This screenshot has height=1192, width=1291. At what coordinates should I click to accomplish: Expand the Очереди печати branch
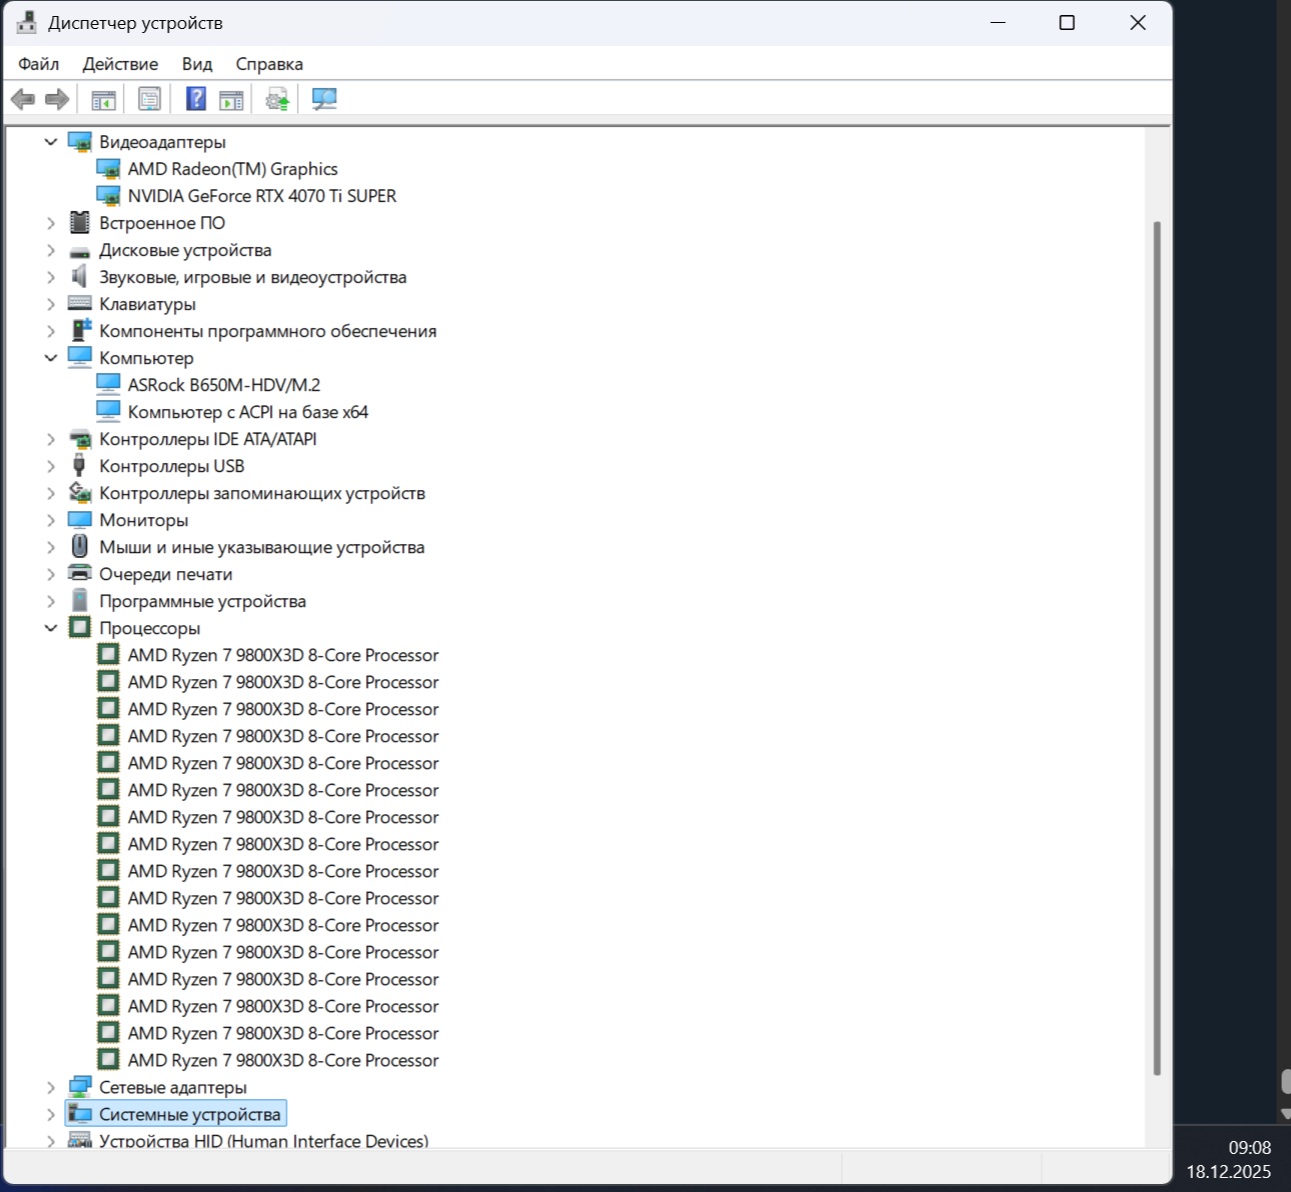51,574
